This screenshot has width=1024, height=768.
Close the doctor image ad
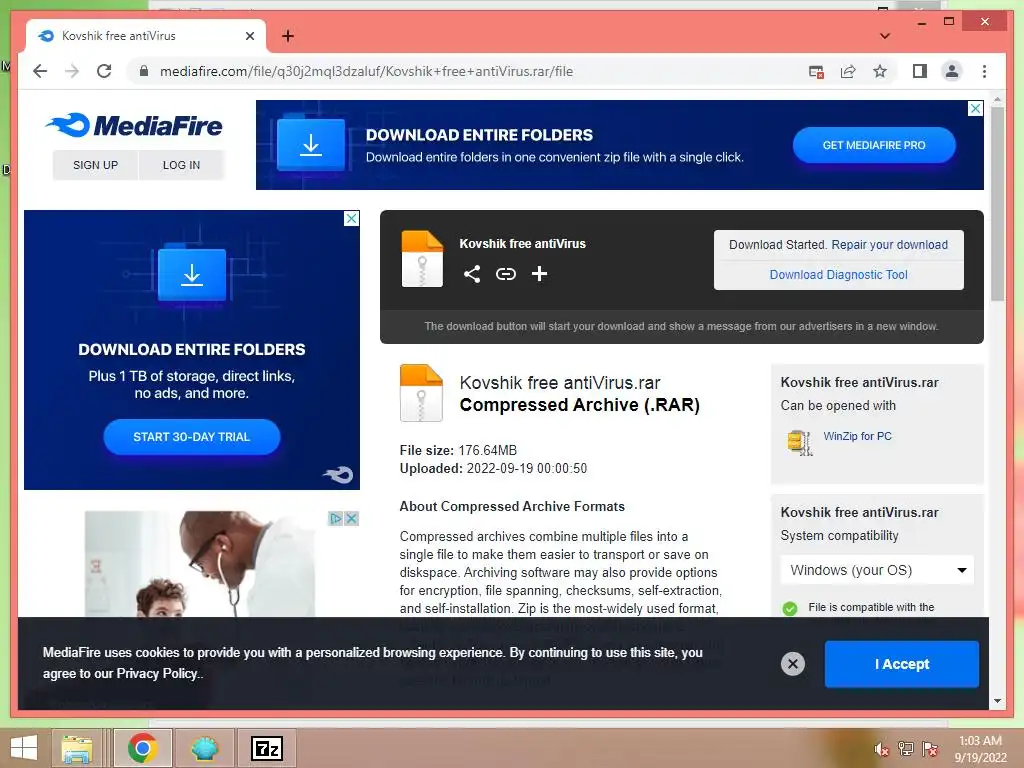pyautogui.click(x=351, y=519)
